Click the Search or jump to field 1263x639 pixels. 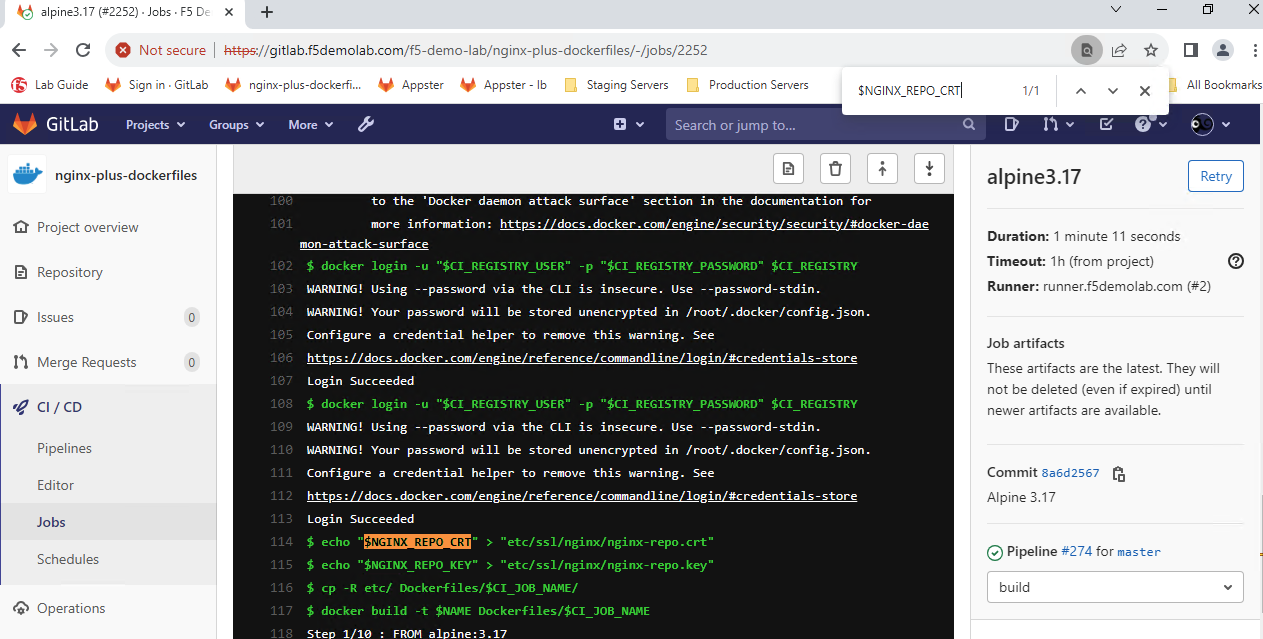[826, 124]
